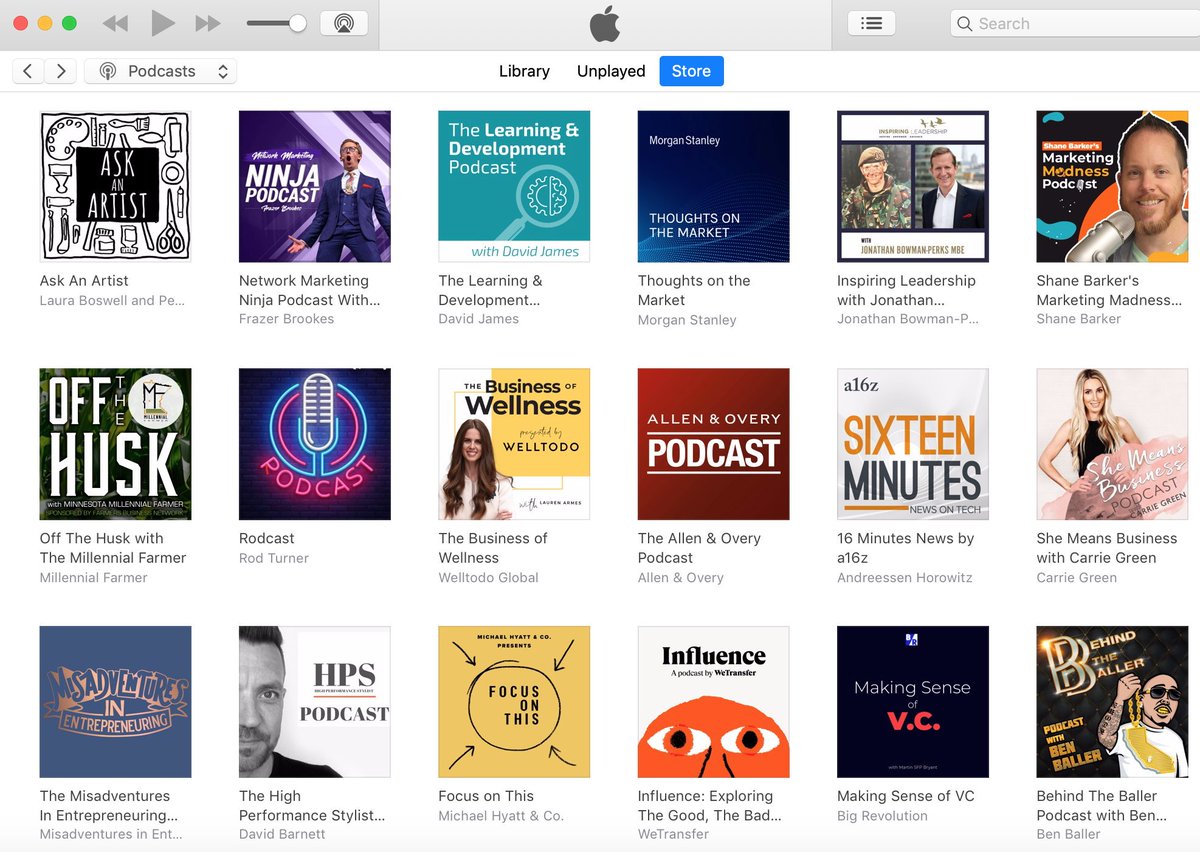Go back with the left chevron
Screen dimensions: 1200x852
point(28,71)
